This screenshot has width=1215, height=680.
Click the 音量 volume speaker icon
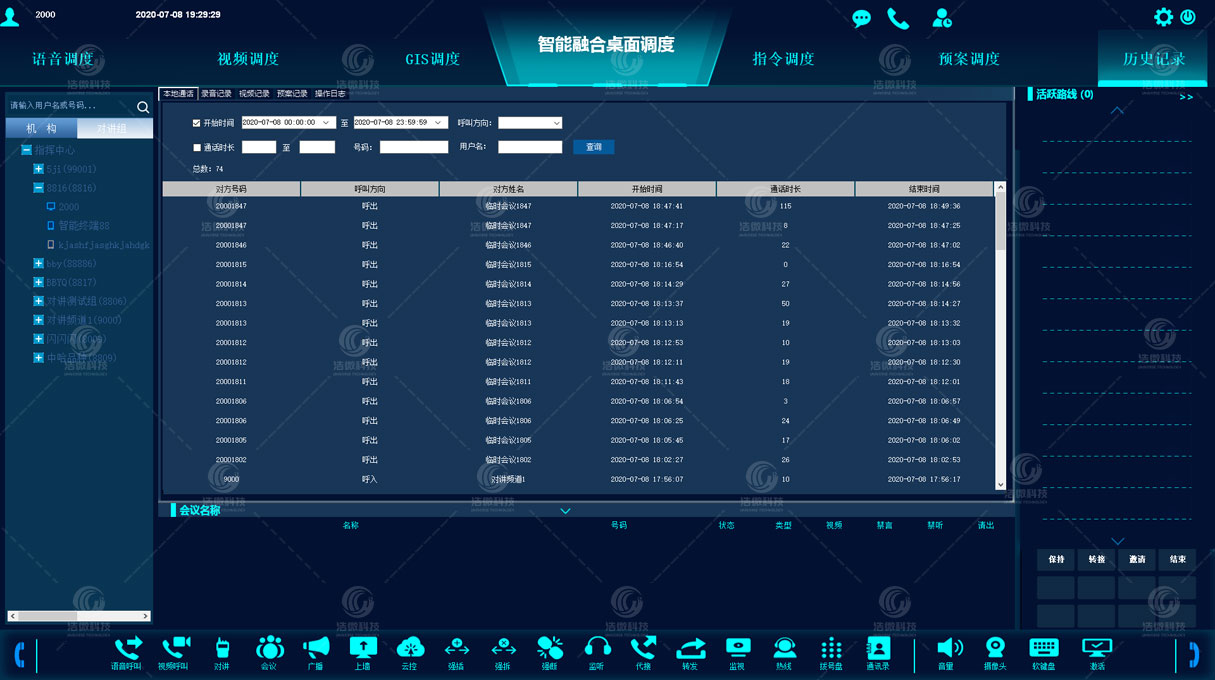coord(946,648)
